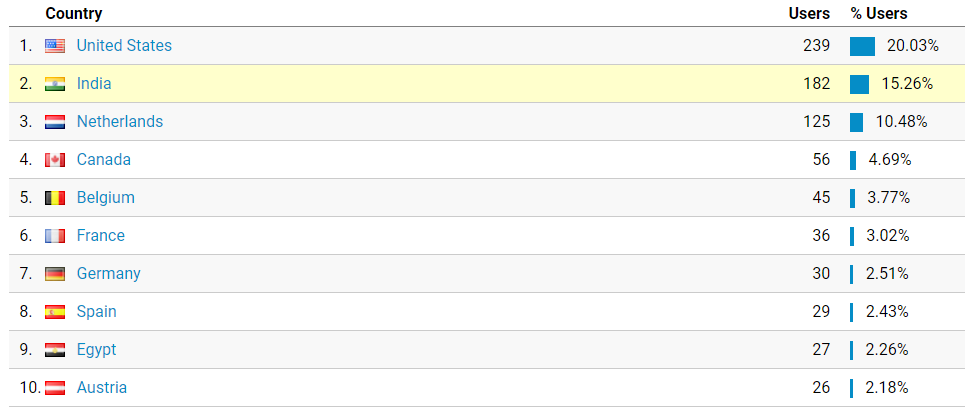Click the United States flag icon
The image size is (965, 419).
click(x=55, y=46)
